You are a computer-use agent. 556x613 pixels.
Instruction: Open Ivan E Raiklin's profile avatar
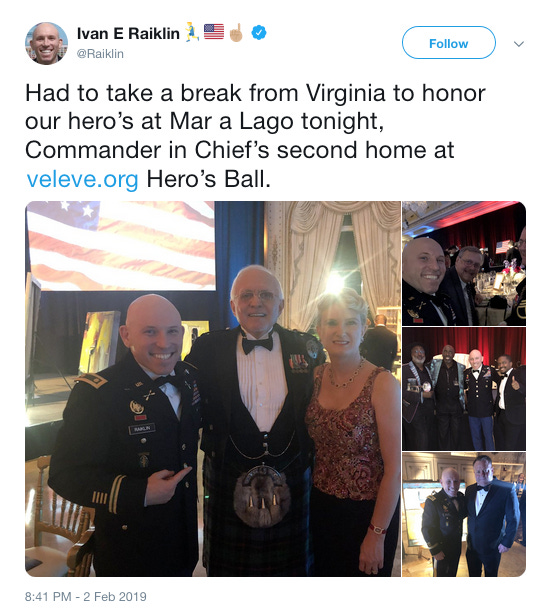pyautogui.click(x=47, y=43)
